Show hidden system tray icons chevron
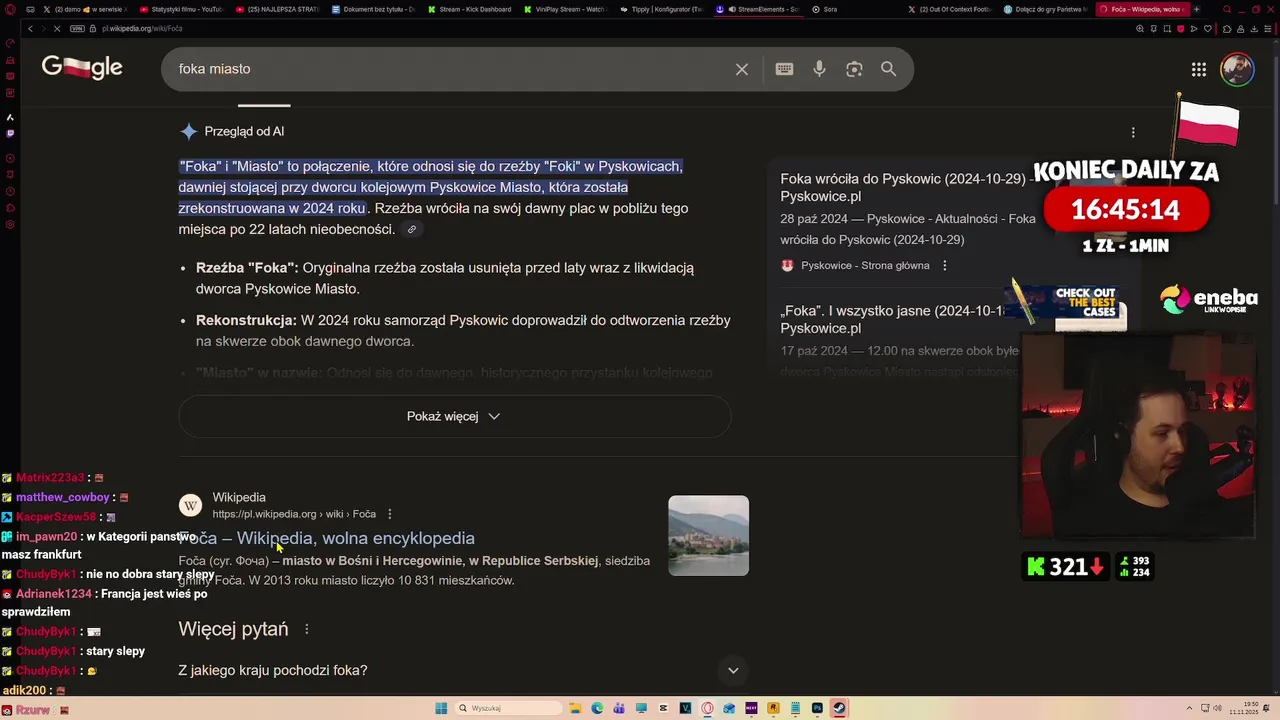 [x=1189, y=709]
